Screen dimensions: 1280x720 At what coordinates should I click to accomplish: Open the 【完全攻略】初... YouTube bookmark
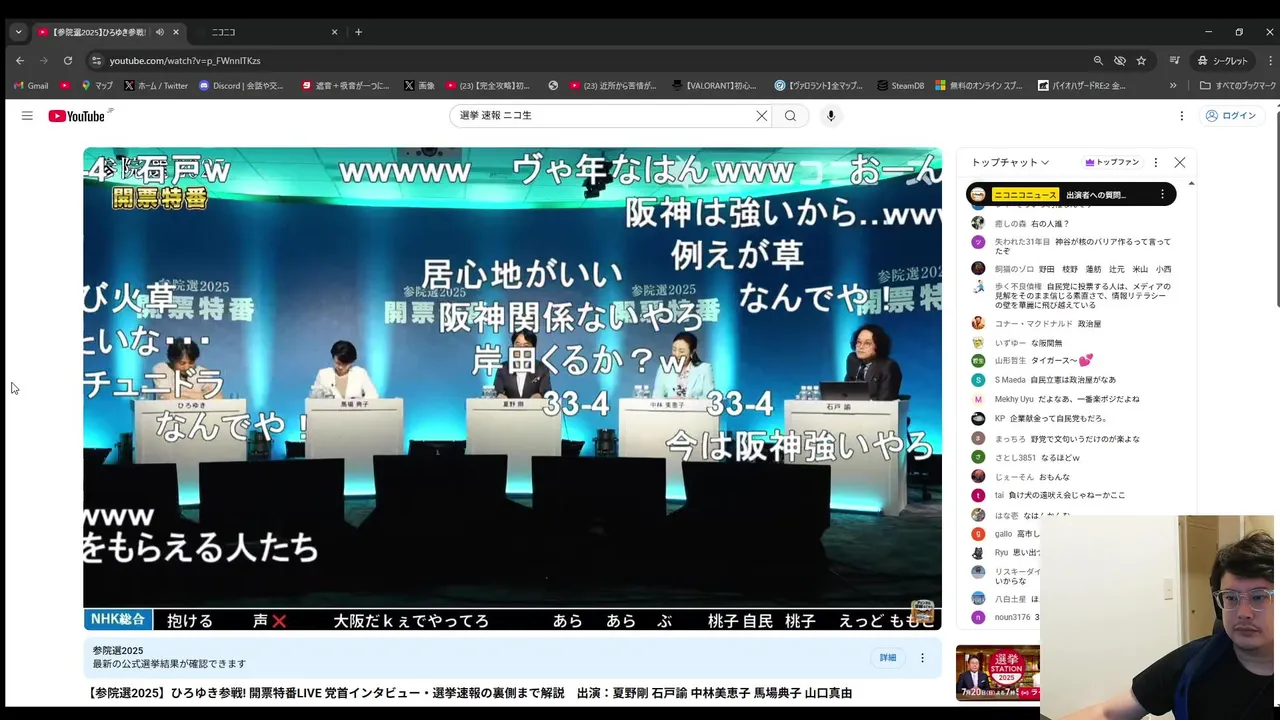tap(489, 86)
